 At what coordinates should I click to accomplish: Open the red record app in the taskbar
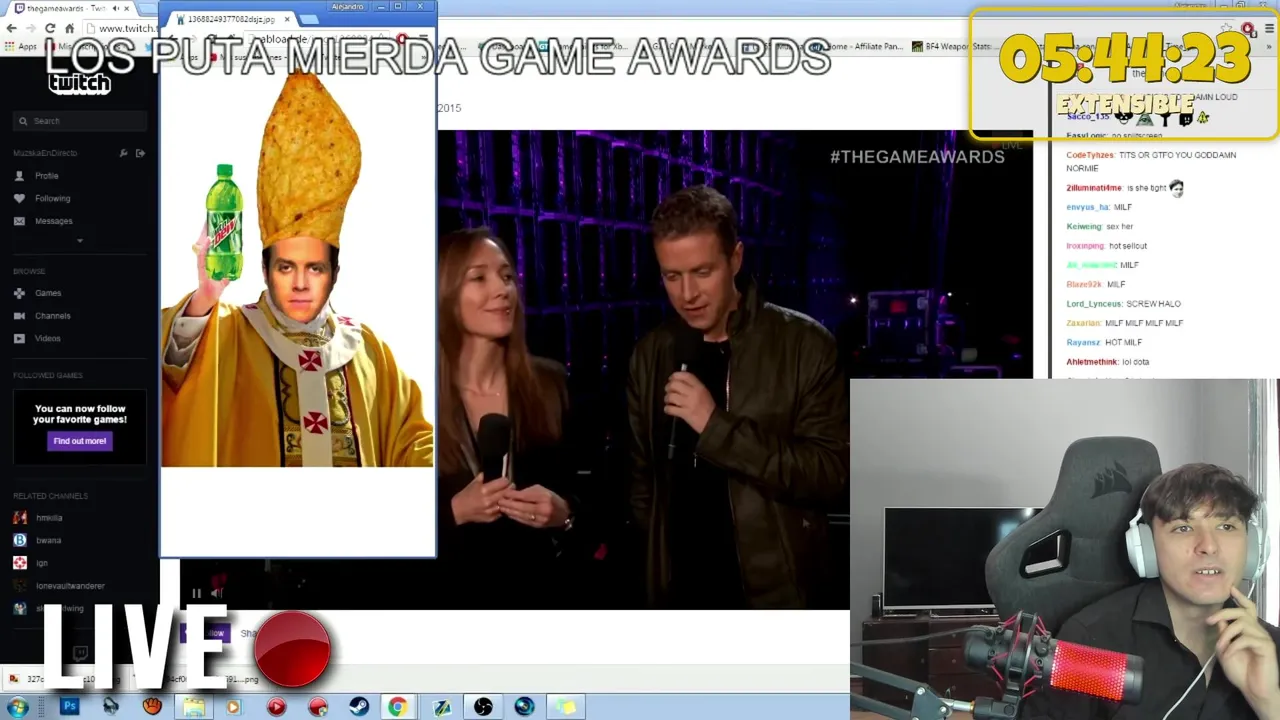pyautogui.click(x=318, y=707)
